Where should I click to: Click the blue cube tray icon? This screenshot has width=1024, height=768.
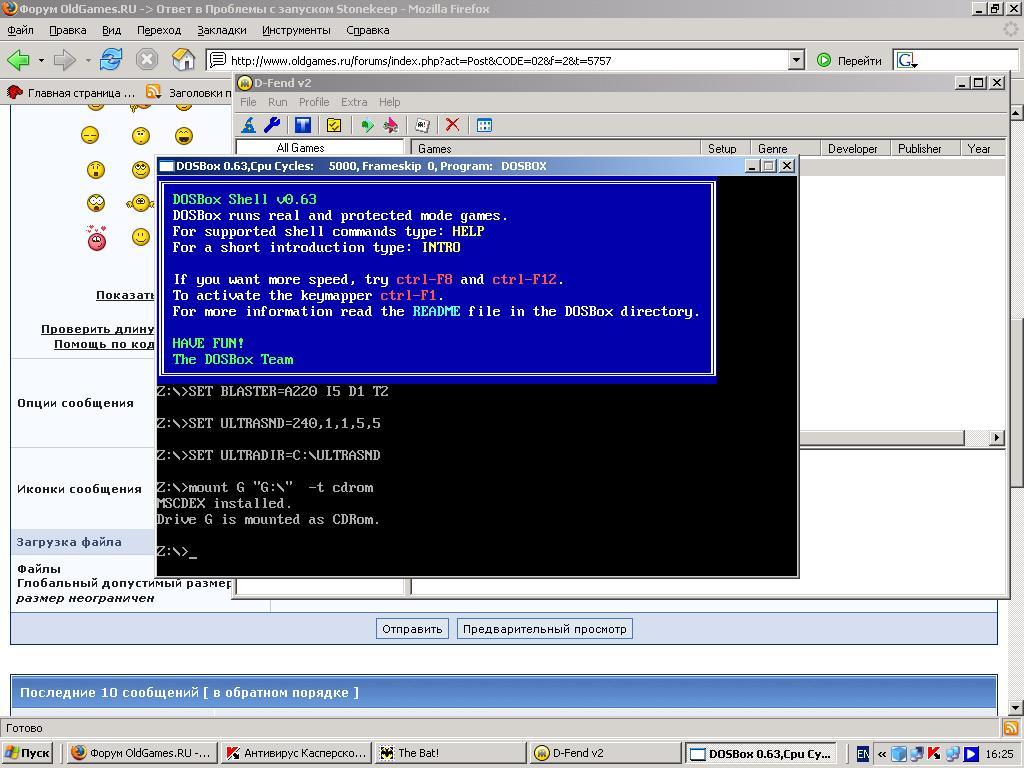click(899, 754)
